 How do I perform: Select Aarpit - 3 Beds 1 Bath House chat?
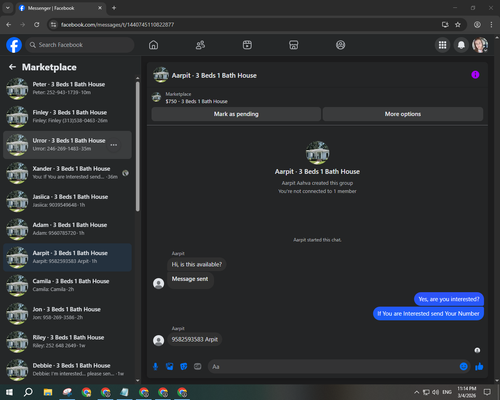(x=67, y=257)
